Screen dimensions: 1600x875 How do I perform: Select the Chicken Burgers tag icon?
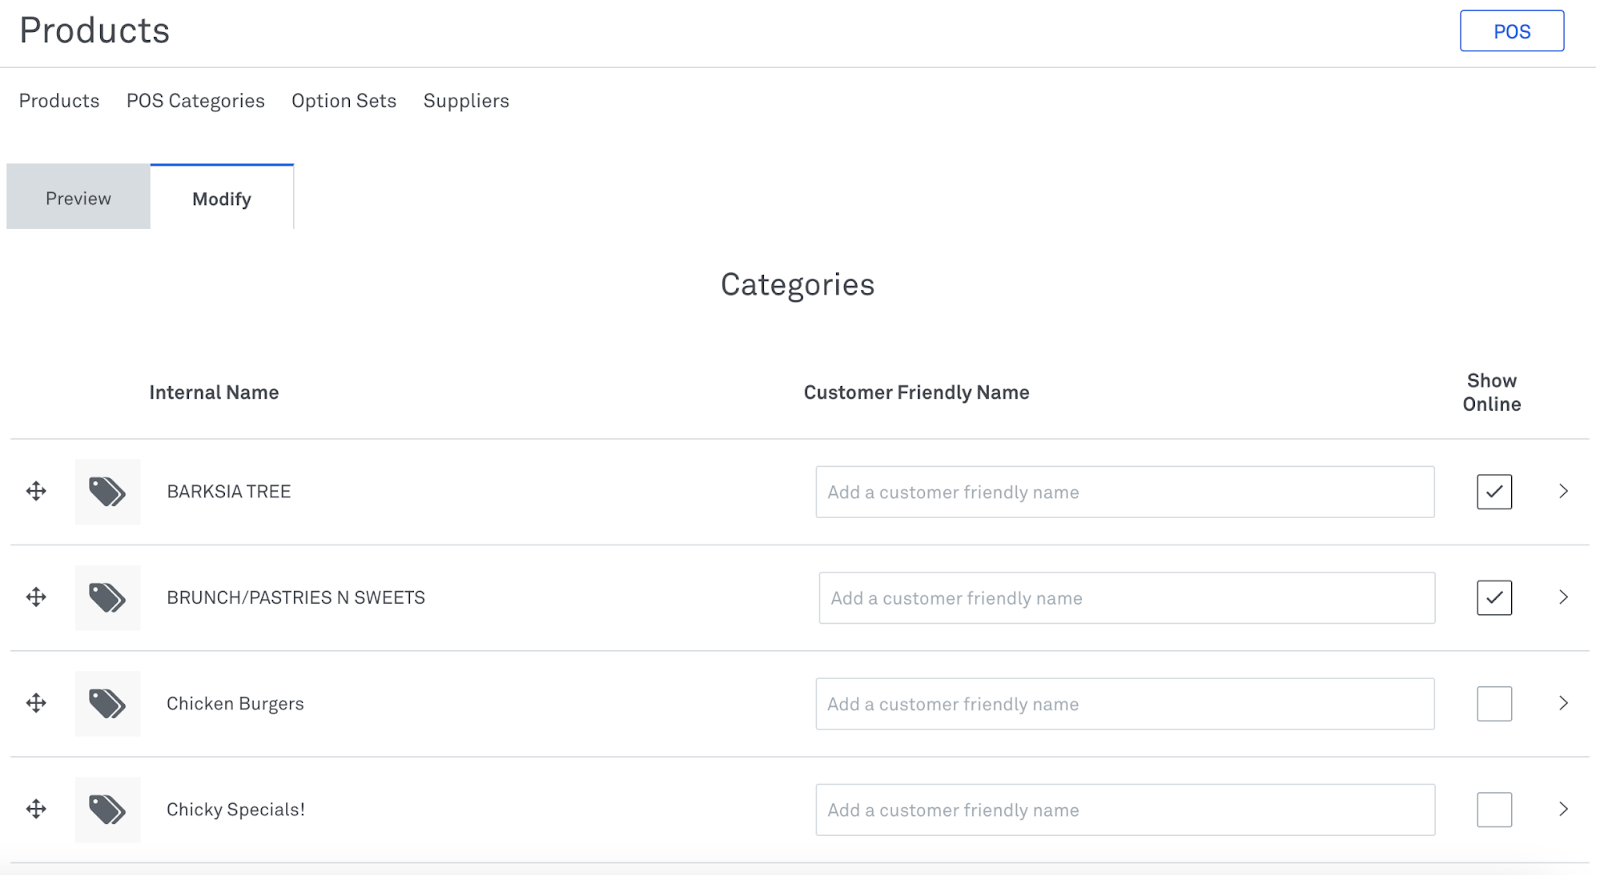tap(107, 704)
